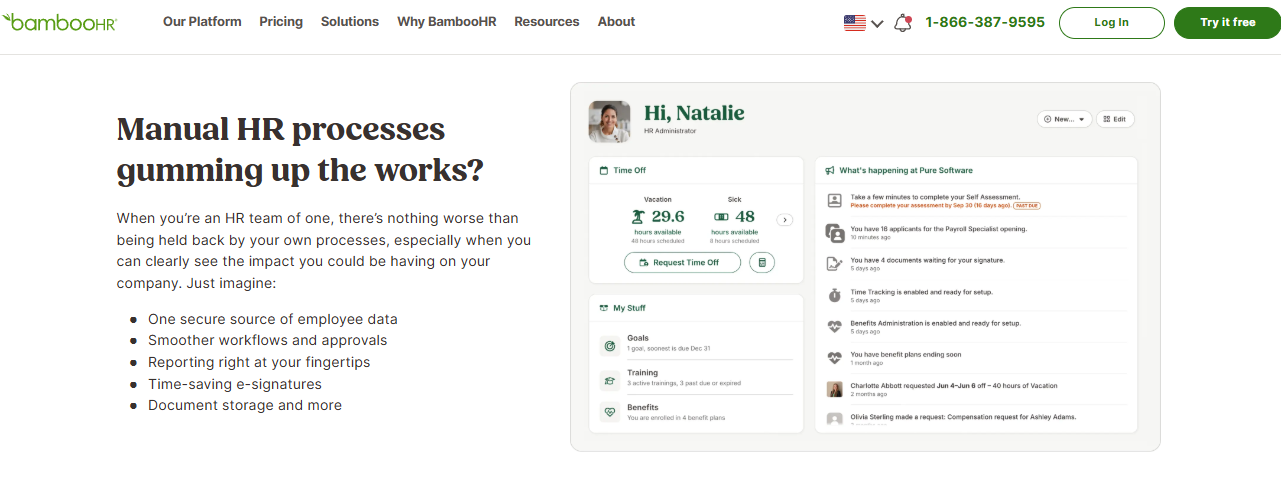This screenshot has height=482, width=1281.
Task: Click the documents signature icon
Action: pyautogui.click(x=835, y=264)
